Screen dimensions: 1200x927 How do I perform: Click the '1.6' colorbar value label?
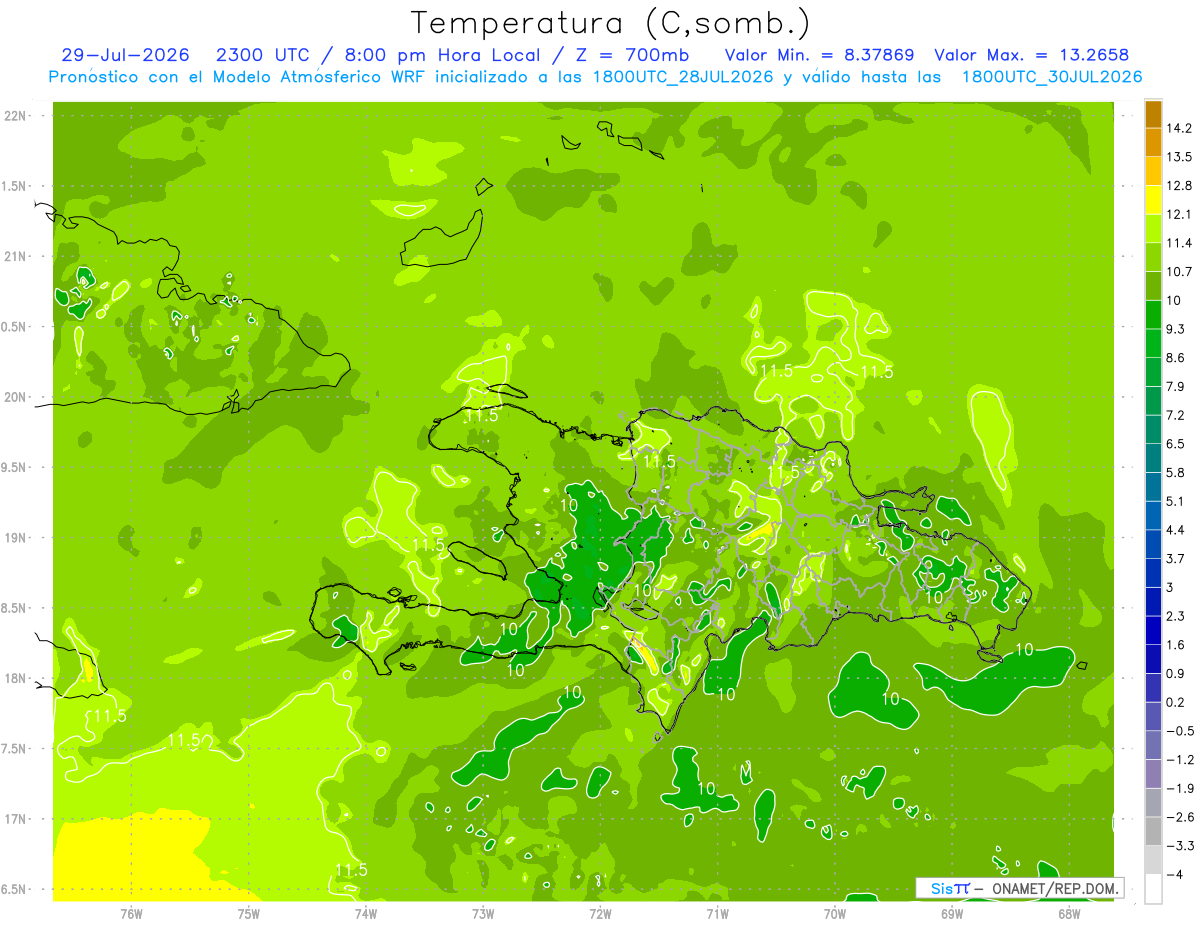tap(1177, 644)
